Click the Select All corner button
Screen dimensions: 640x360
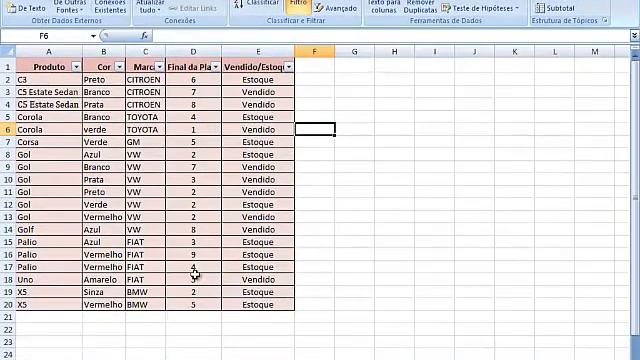(8, 51)
